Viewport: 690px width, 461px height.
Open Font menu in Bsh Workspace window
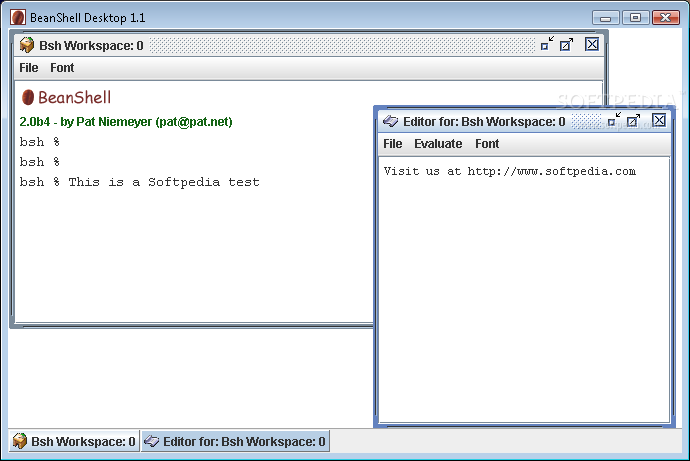coord(62,68)
